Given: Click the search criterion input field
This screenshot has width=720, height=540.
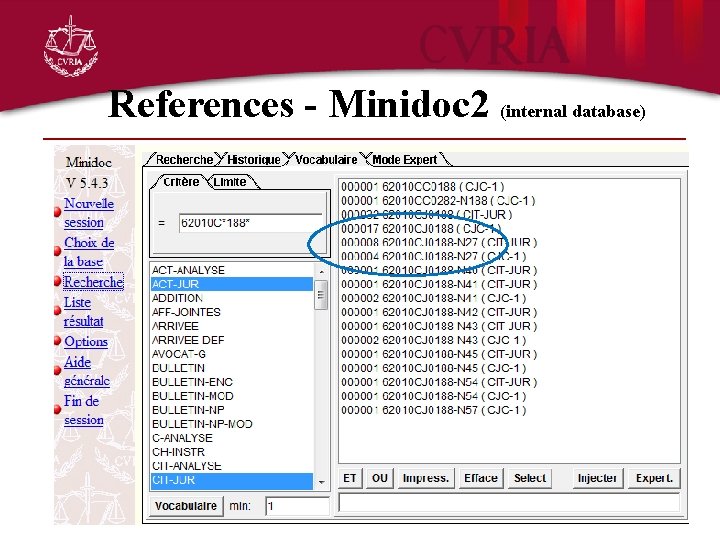Looking at the screenshot, I should [250, 223].
